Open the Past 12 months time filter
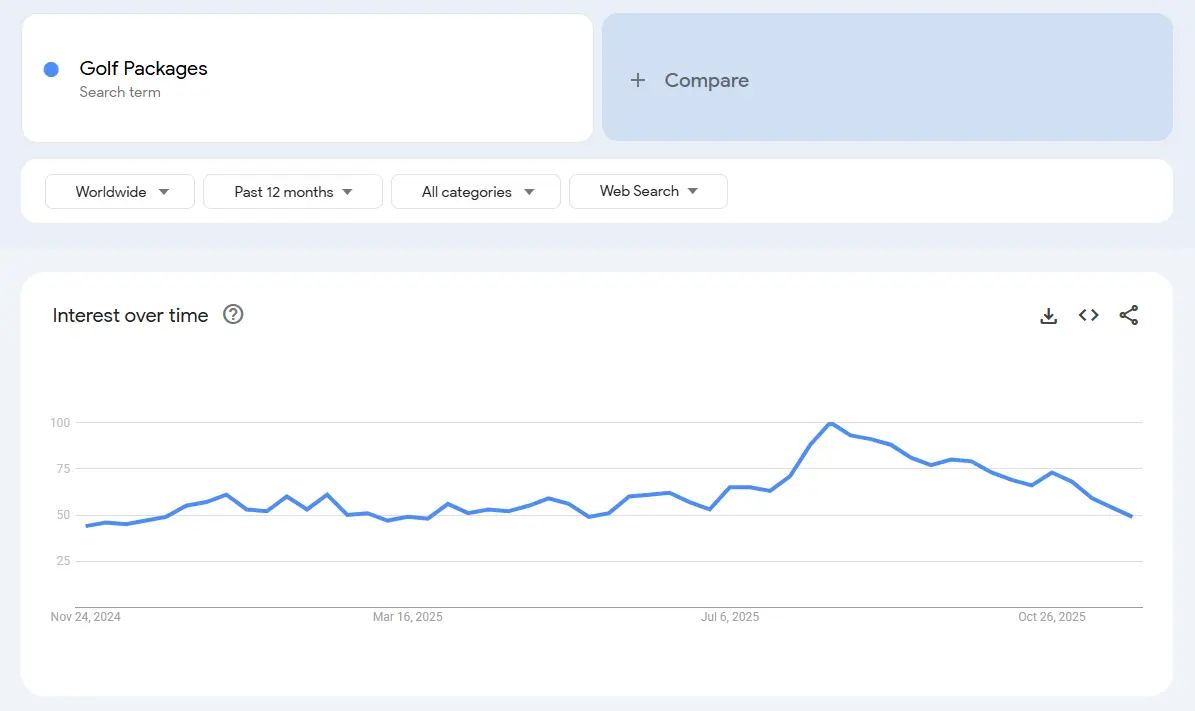The image size is (1195, 711). [293, 192]
